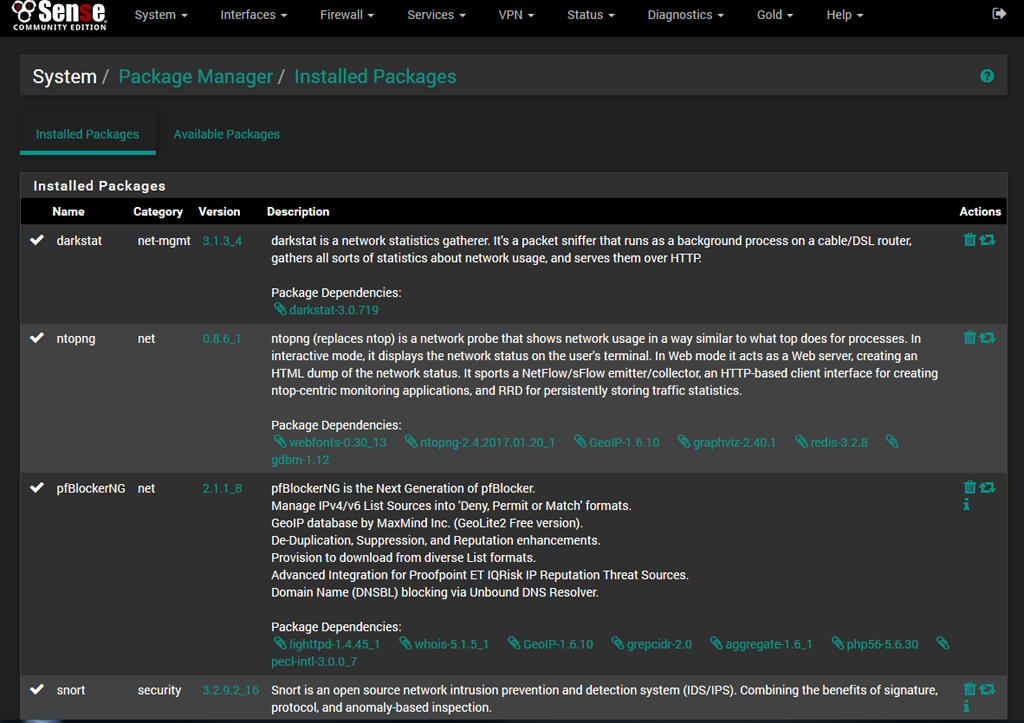The image size is (1024, 723).
Task: Reinstall the ntopng package
Action: point(987,338)
